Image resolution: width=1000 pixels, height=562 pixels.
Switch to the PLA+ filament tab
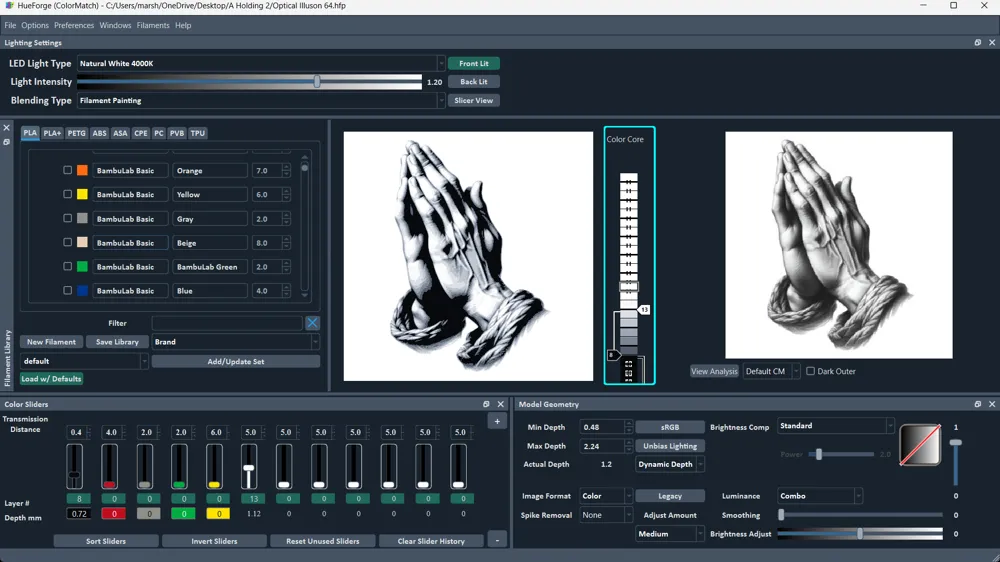(52, 133)
